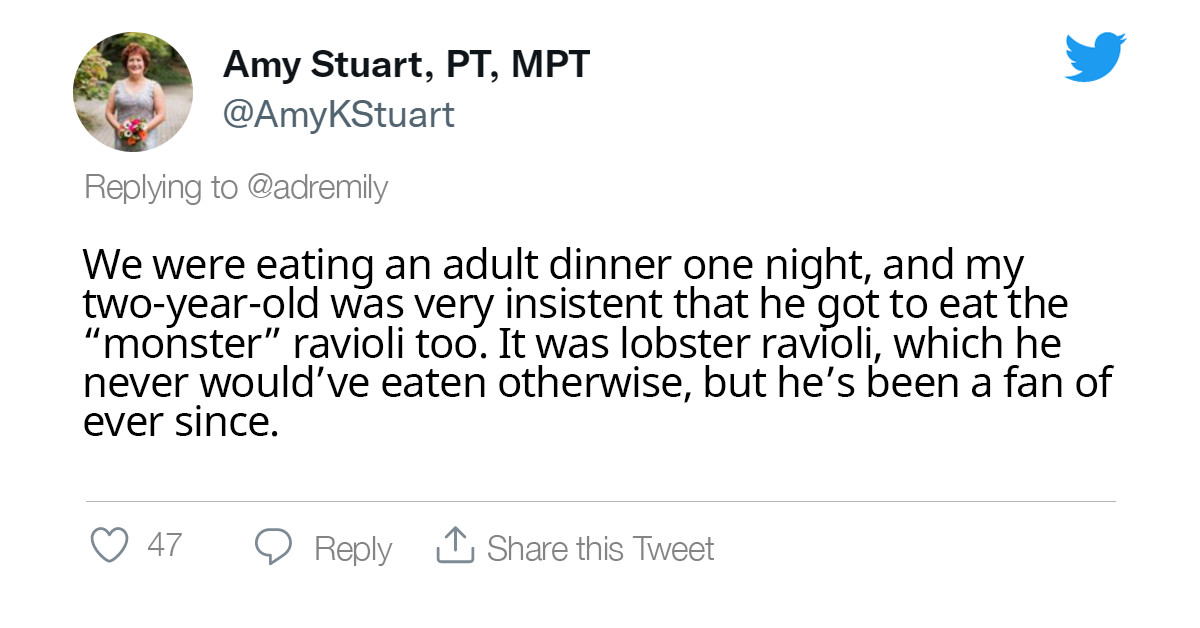This screenshot has width=1200, height=628.
Task: Toggle the reply action on the tweet
Action: (x=272, y=547)
